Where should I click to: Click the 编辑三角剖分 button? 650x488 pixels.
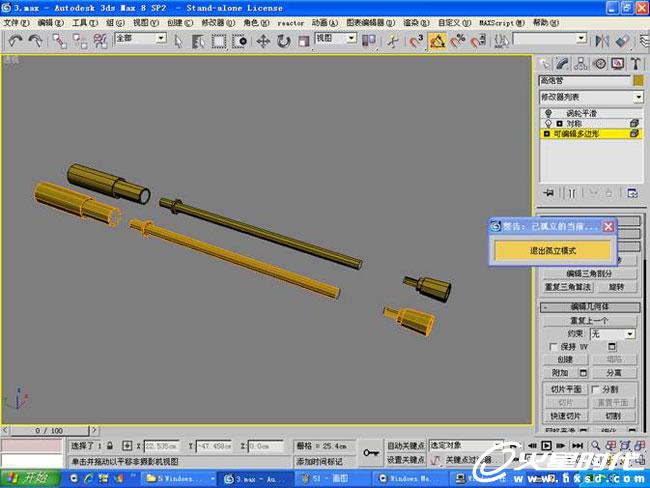click(x=589, y=274)
